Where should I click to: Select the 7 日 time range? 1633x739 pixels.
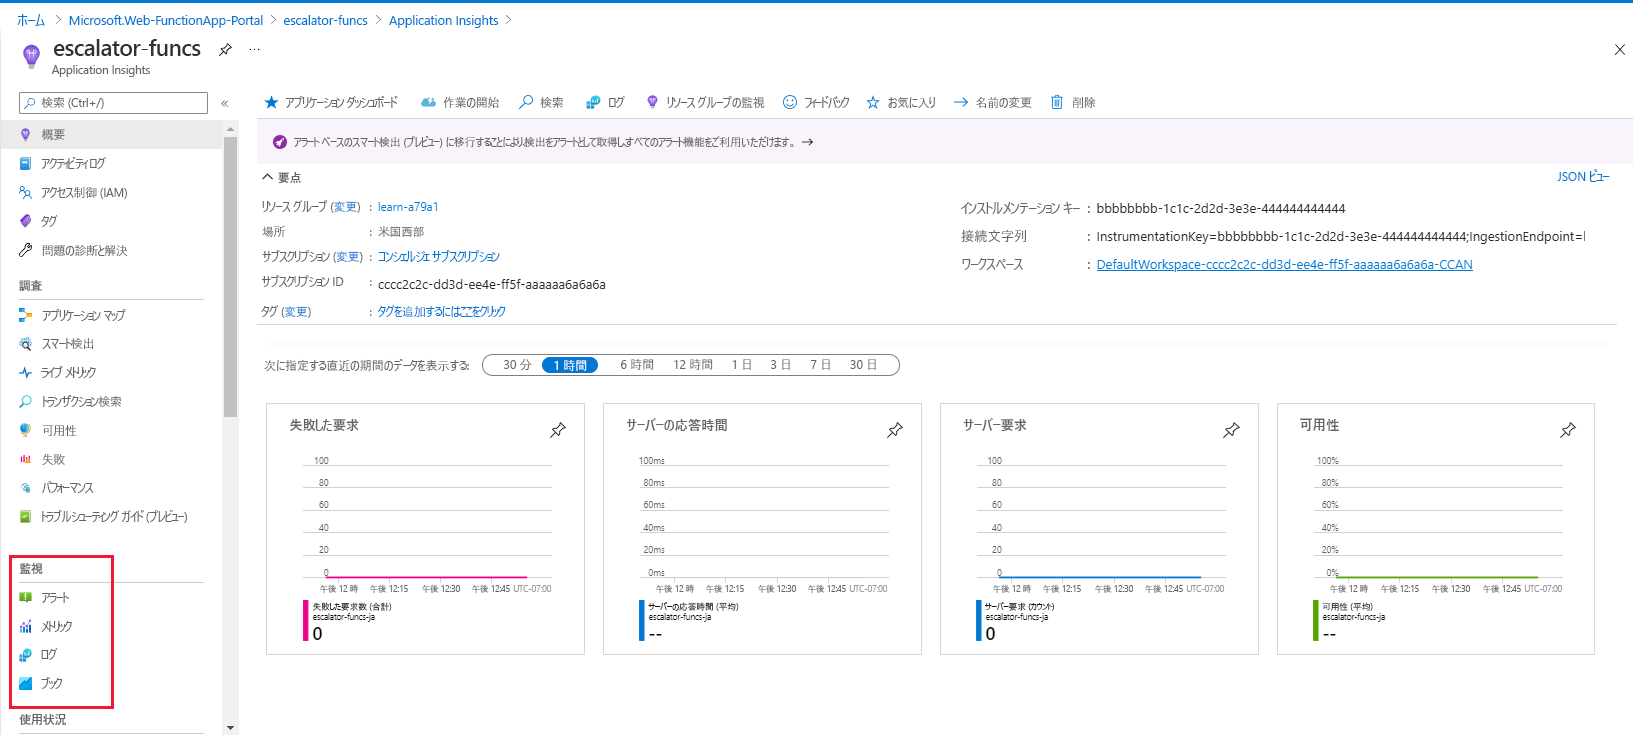[820, 365]
